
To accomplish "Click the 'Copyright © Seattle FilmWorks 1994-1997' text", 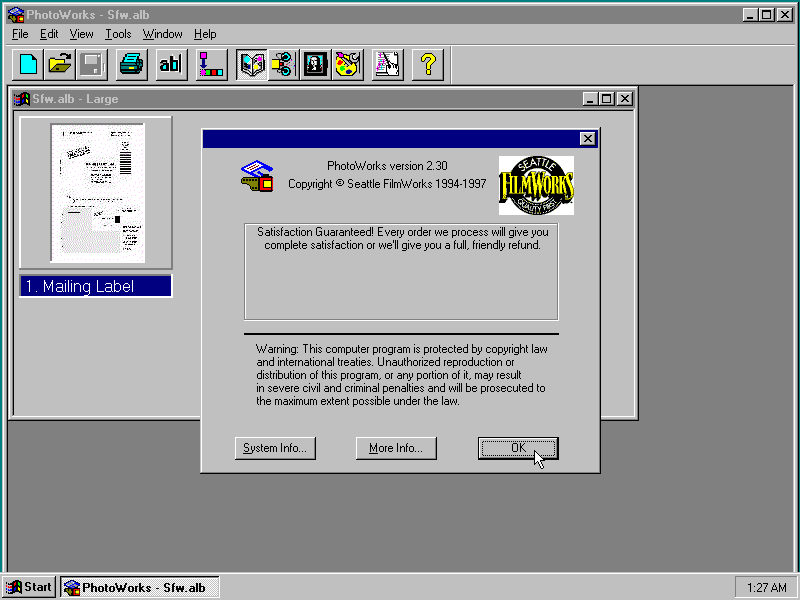I will pyautogui.click(x=387, y=184).
